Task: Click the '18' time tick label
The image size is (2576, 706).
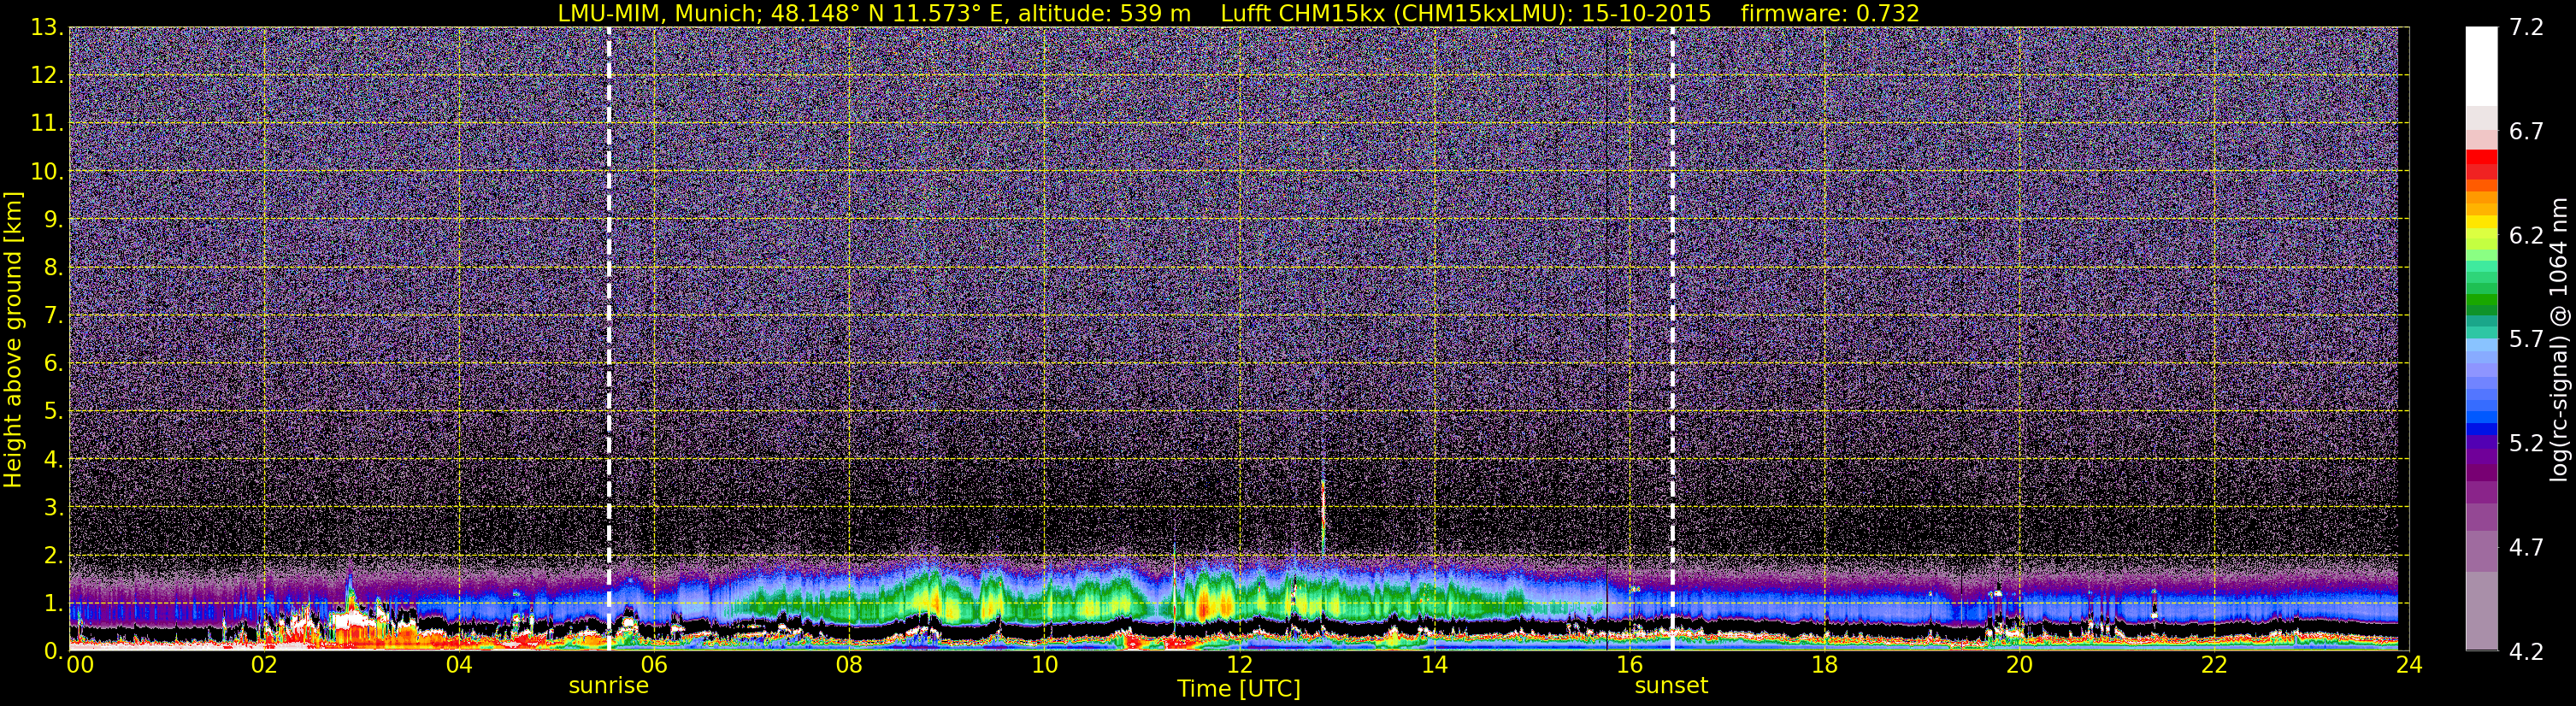Action: (x=1824, y=665)
